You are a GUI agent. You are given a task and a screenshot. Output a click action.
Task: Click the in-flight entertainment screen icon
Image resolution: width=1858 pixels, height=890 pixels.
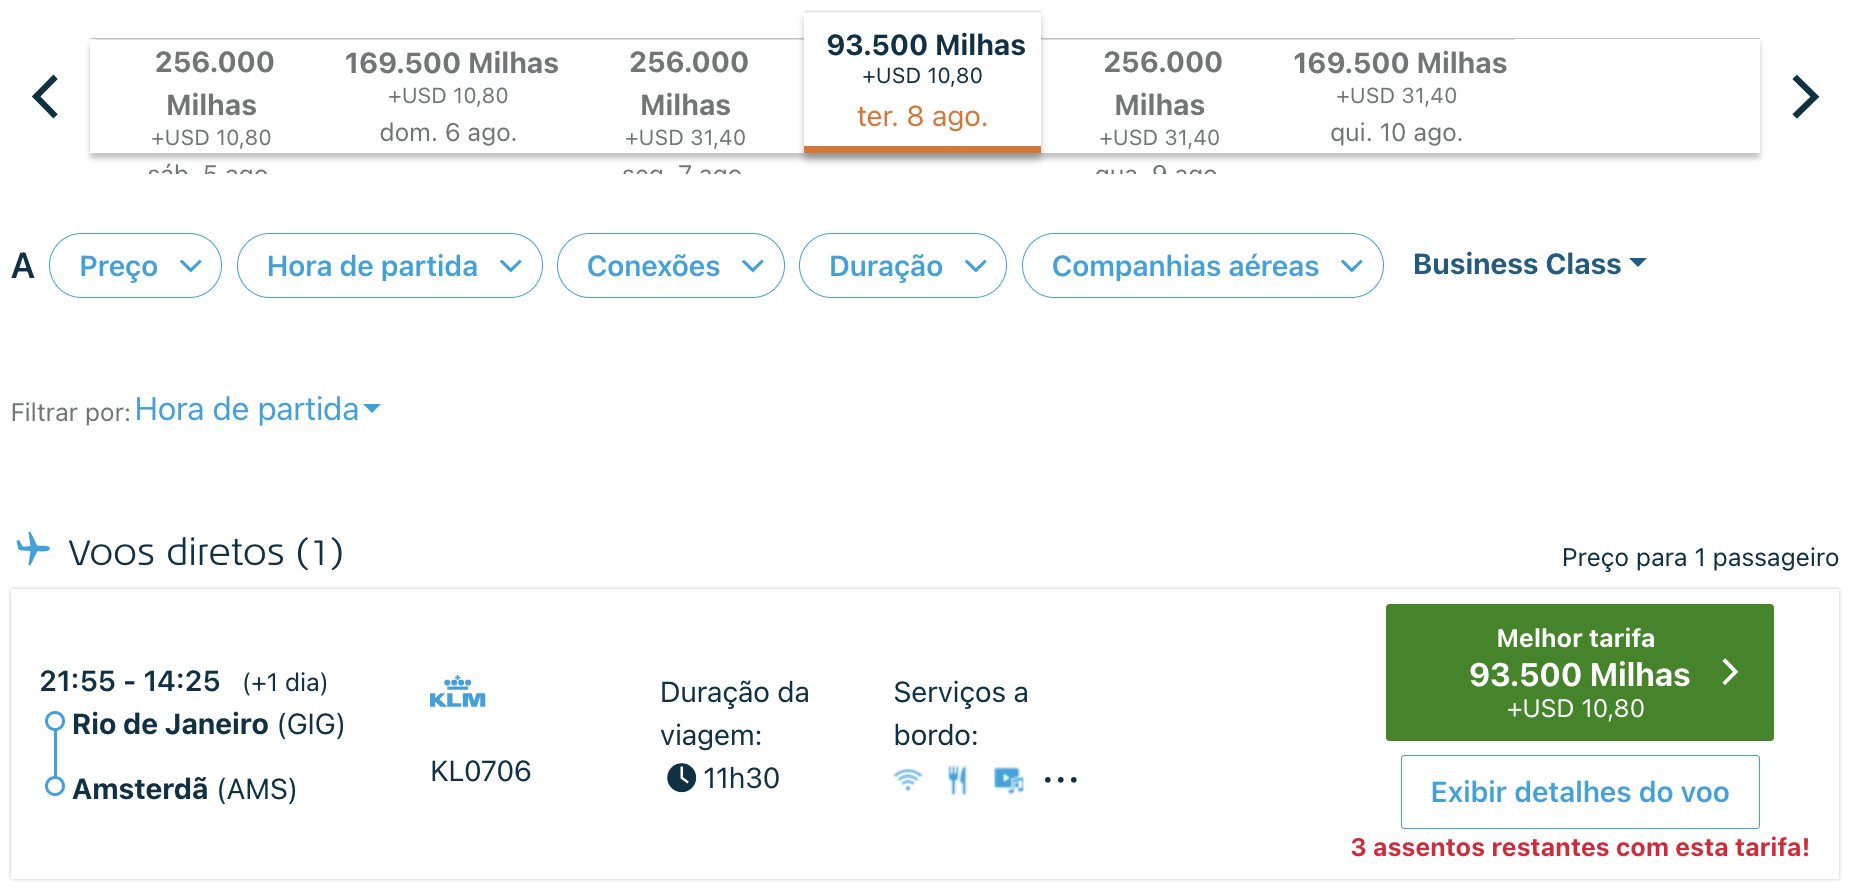tap(1008, 780)
